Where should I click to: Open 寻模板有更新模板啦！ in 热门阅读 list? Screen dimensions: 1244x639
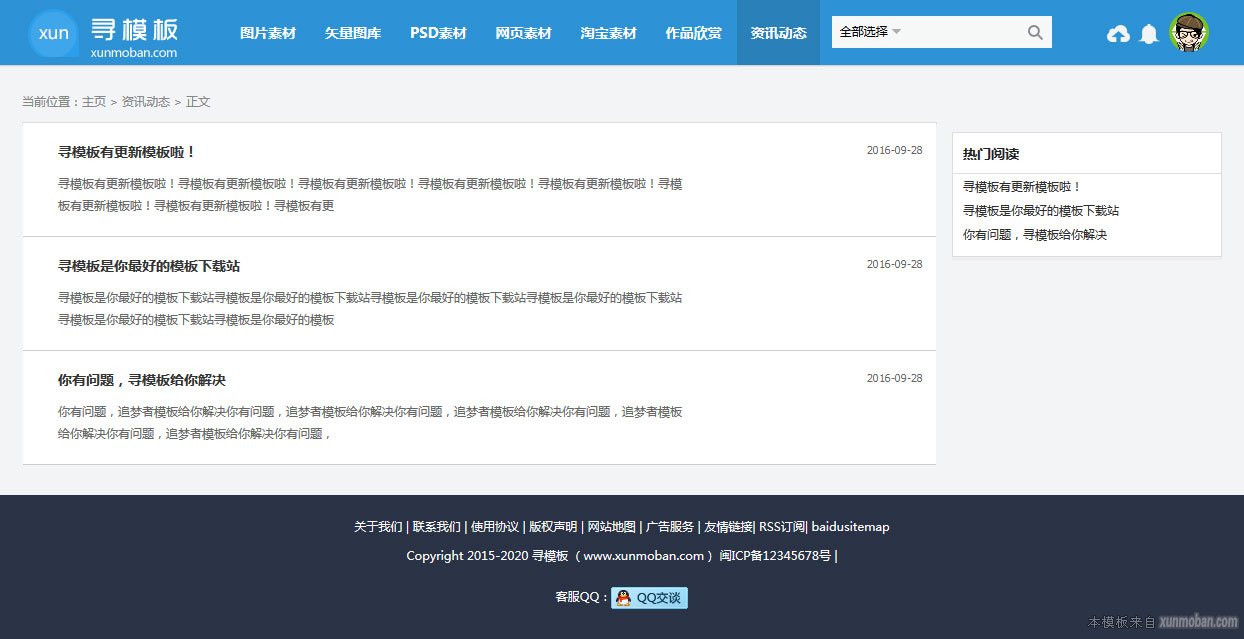click(x=1022, y=187)
